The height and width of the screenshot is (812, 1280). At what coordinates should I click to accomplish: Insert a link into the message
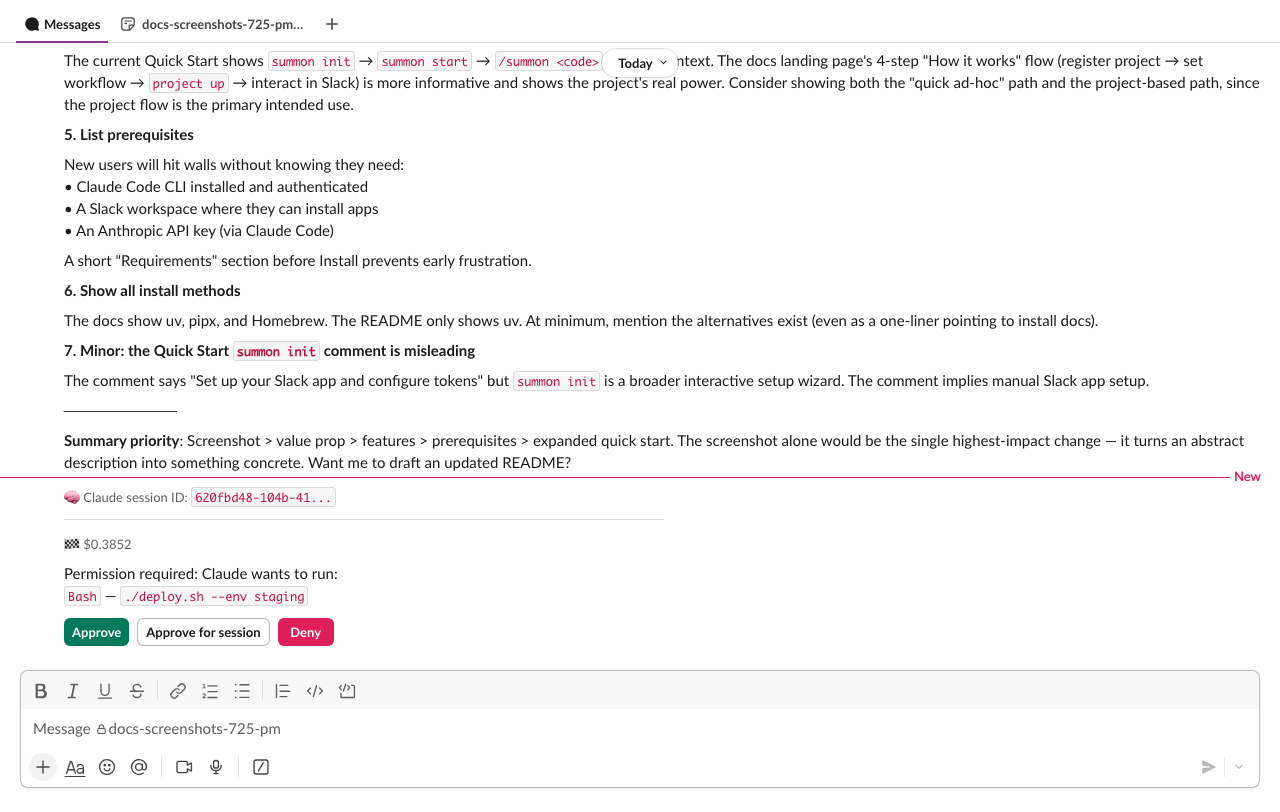(x=178, y=691)
